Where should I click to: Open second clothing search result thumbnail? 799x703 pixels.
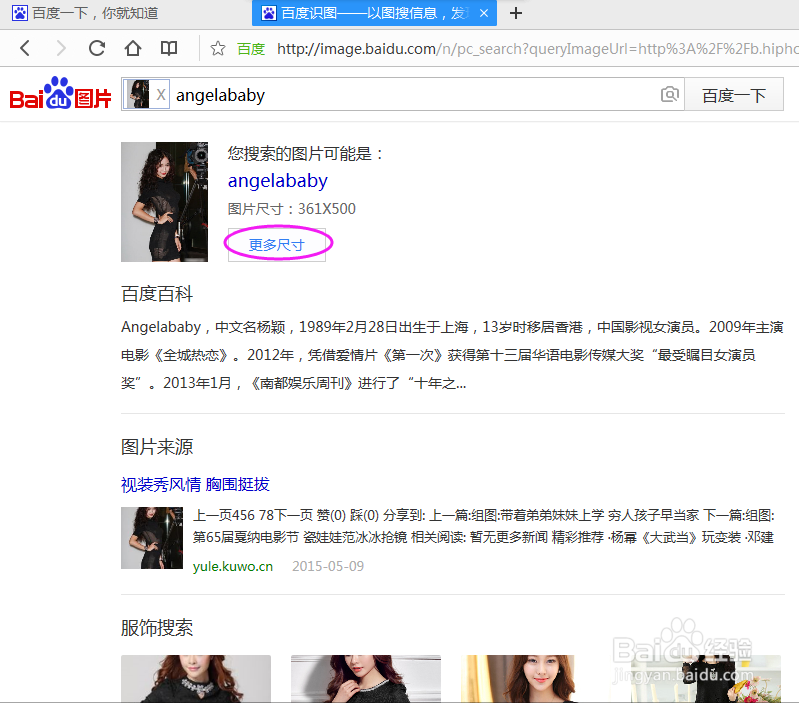point(366,679)
